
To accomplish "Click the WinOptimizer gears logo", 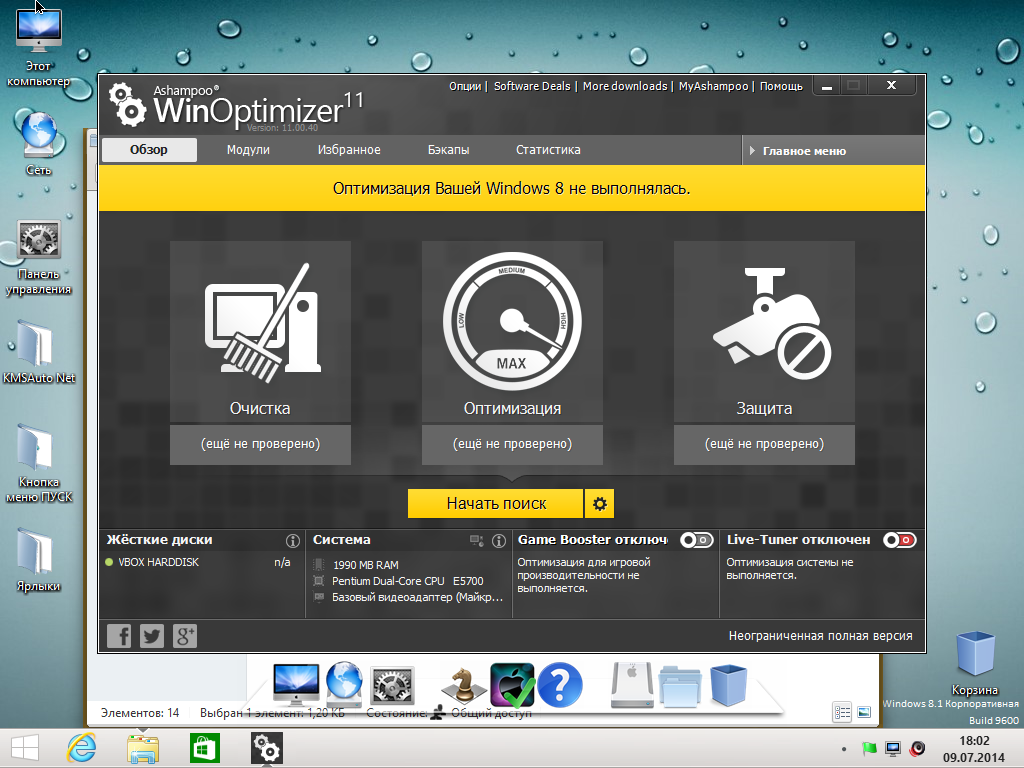I will pos(127,104).
